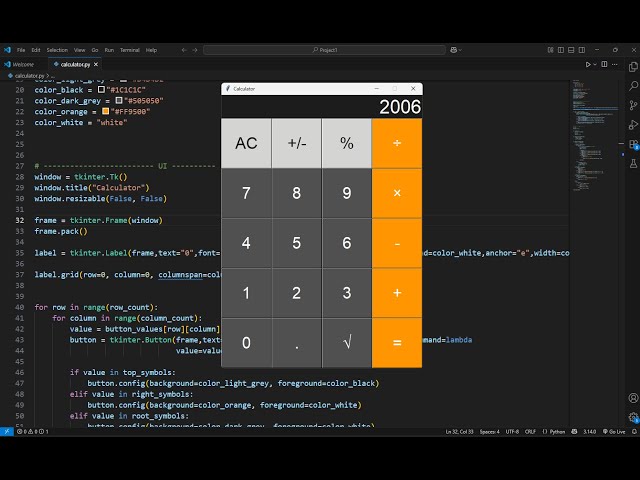Click the minus button in Calculator
The image size is (640, 480).
(x=397, y=243)
